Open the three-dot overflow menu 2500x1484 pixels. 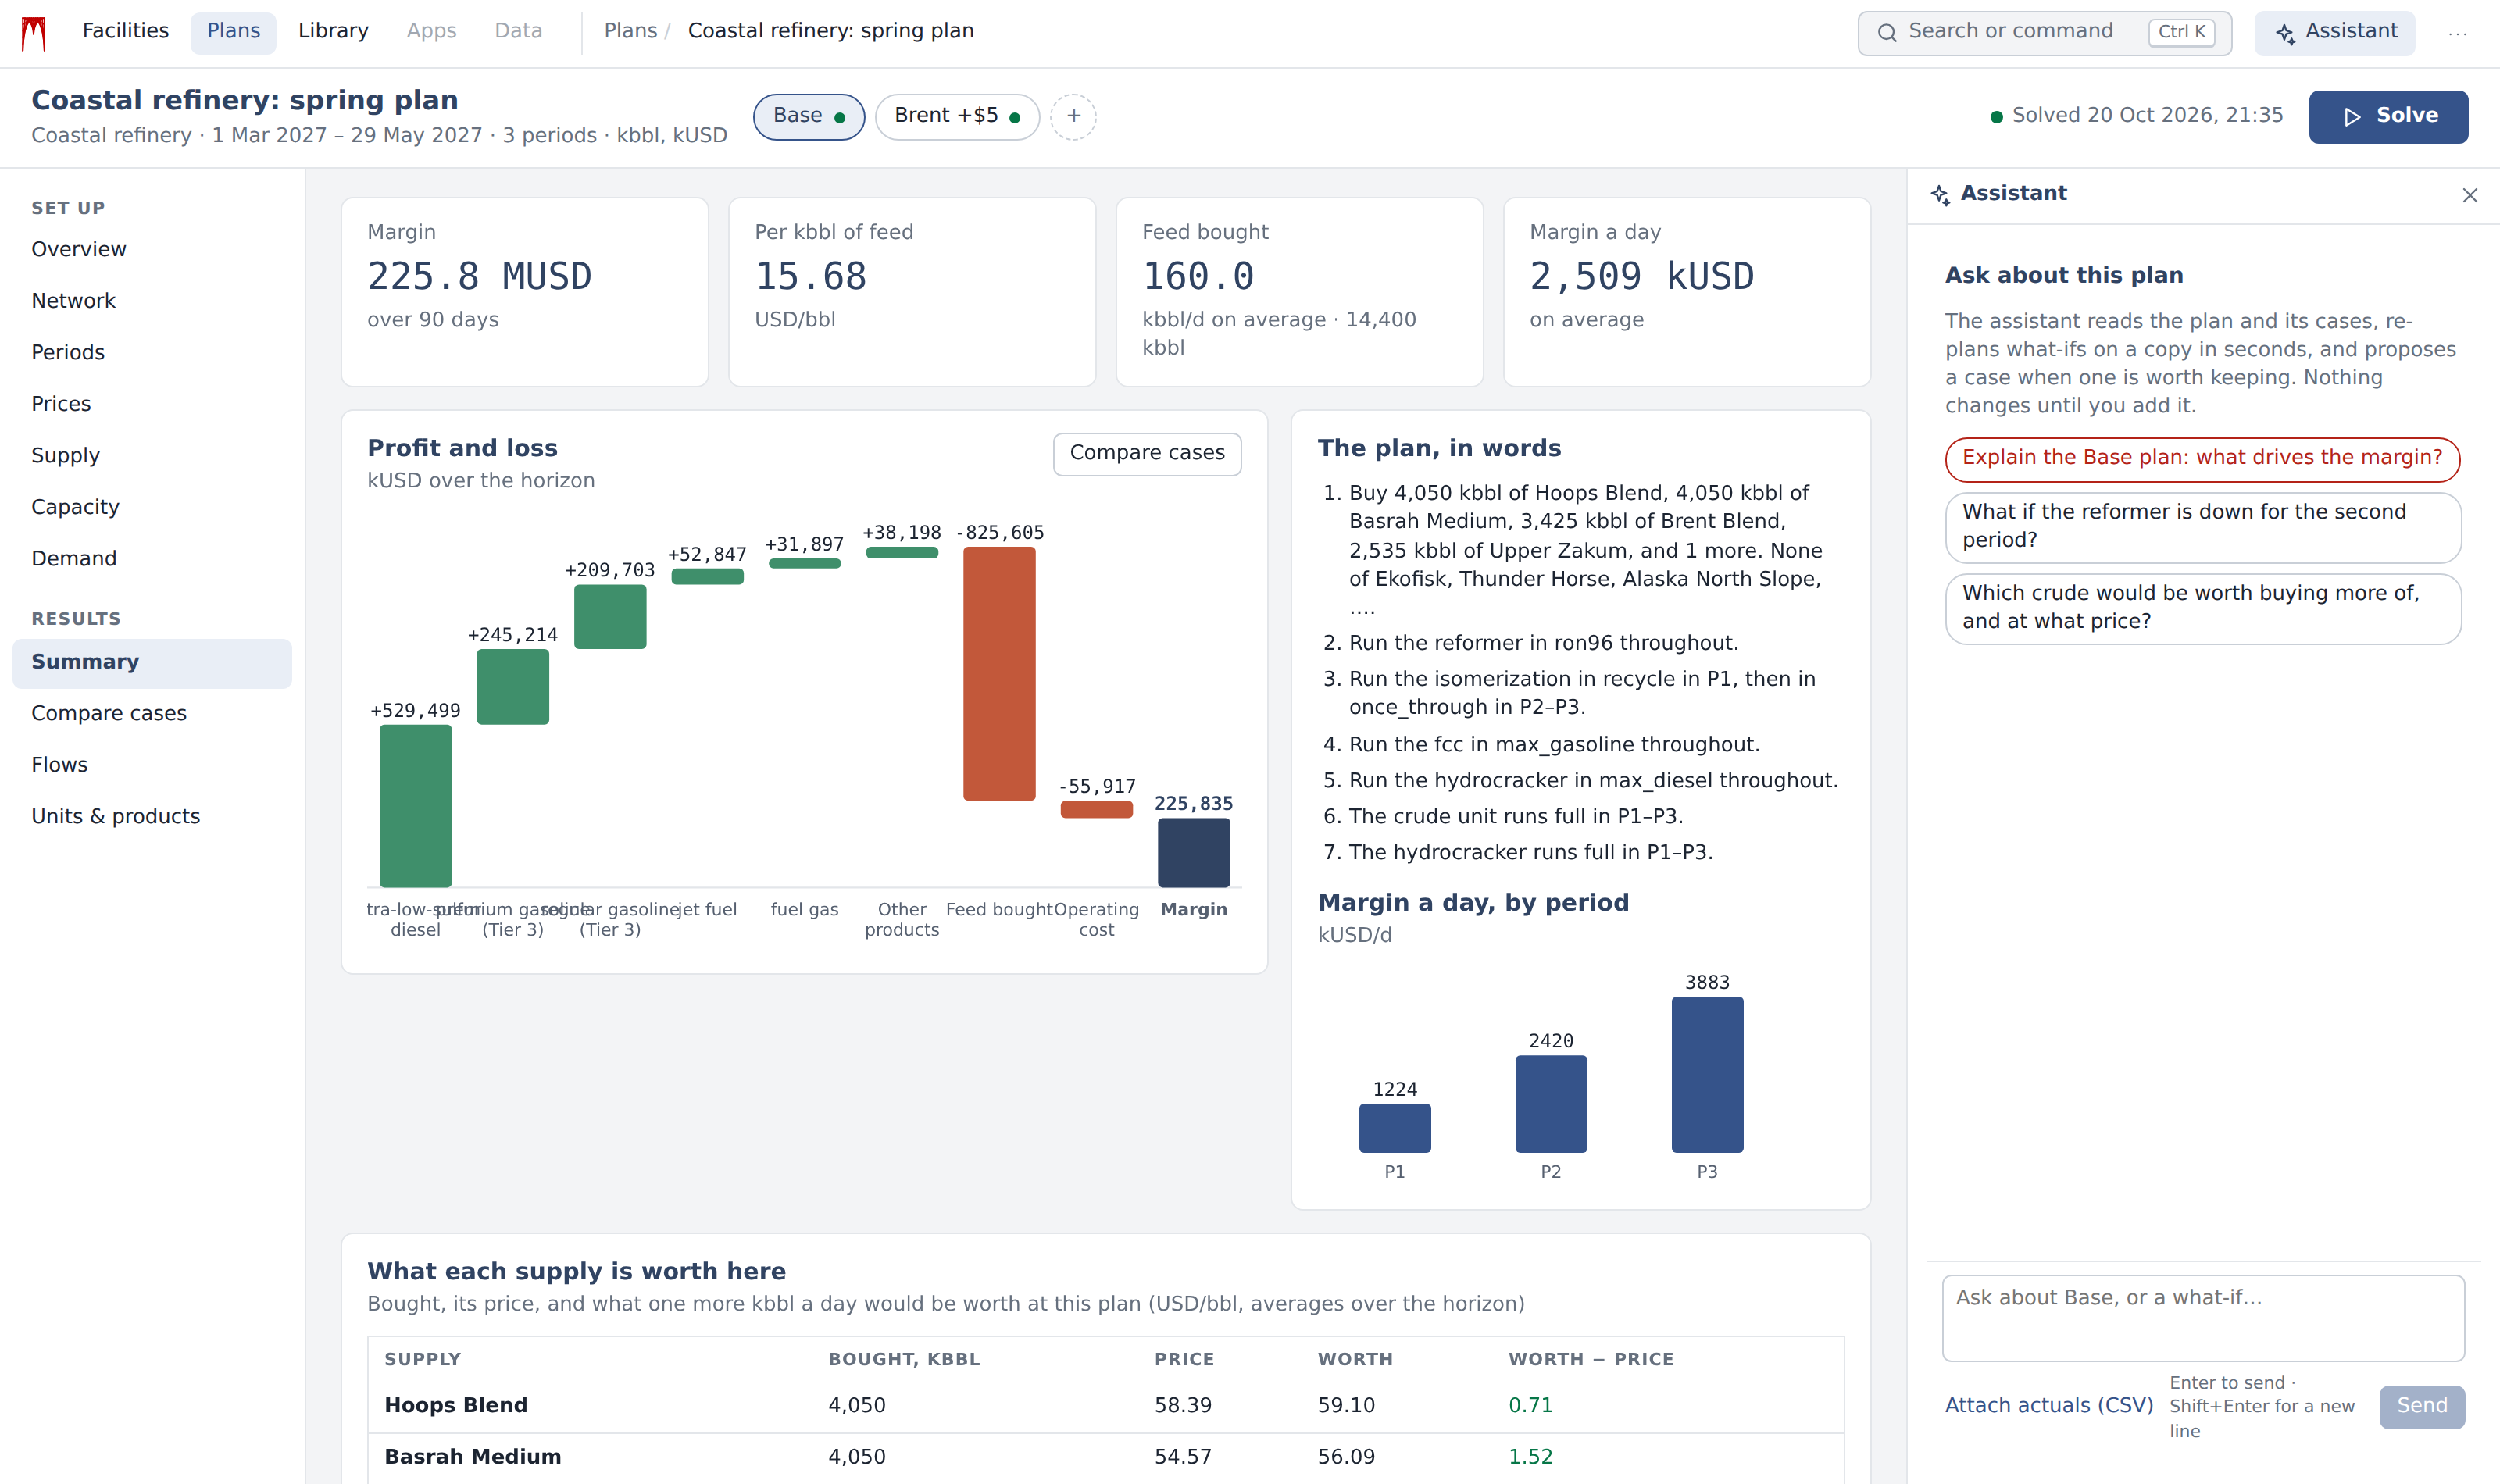2457,33
